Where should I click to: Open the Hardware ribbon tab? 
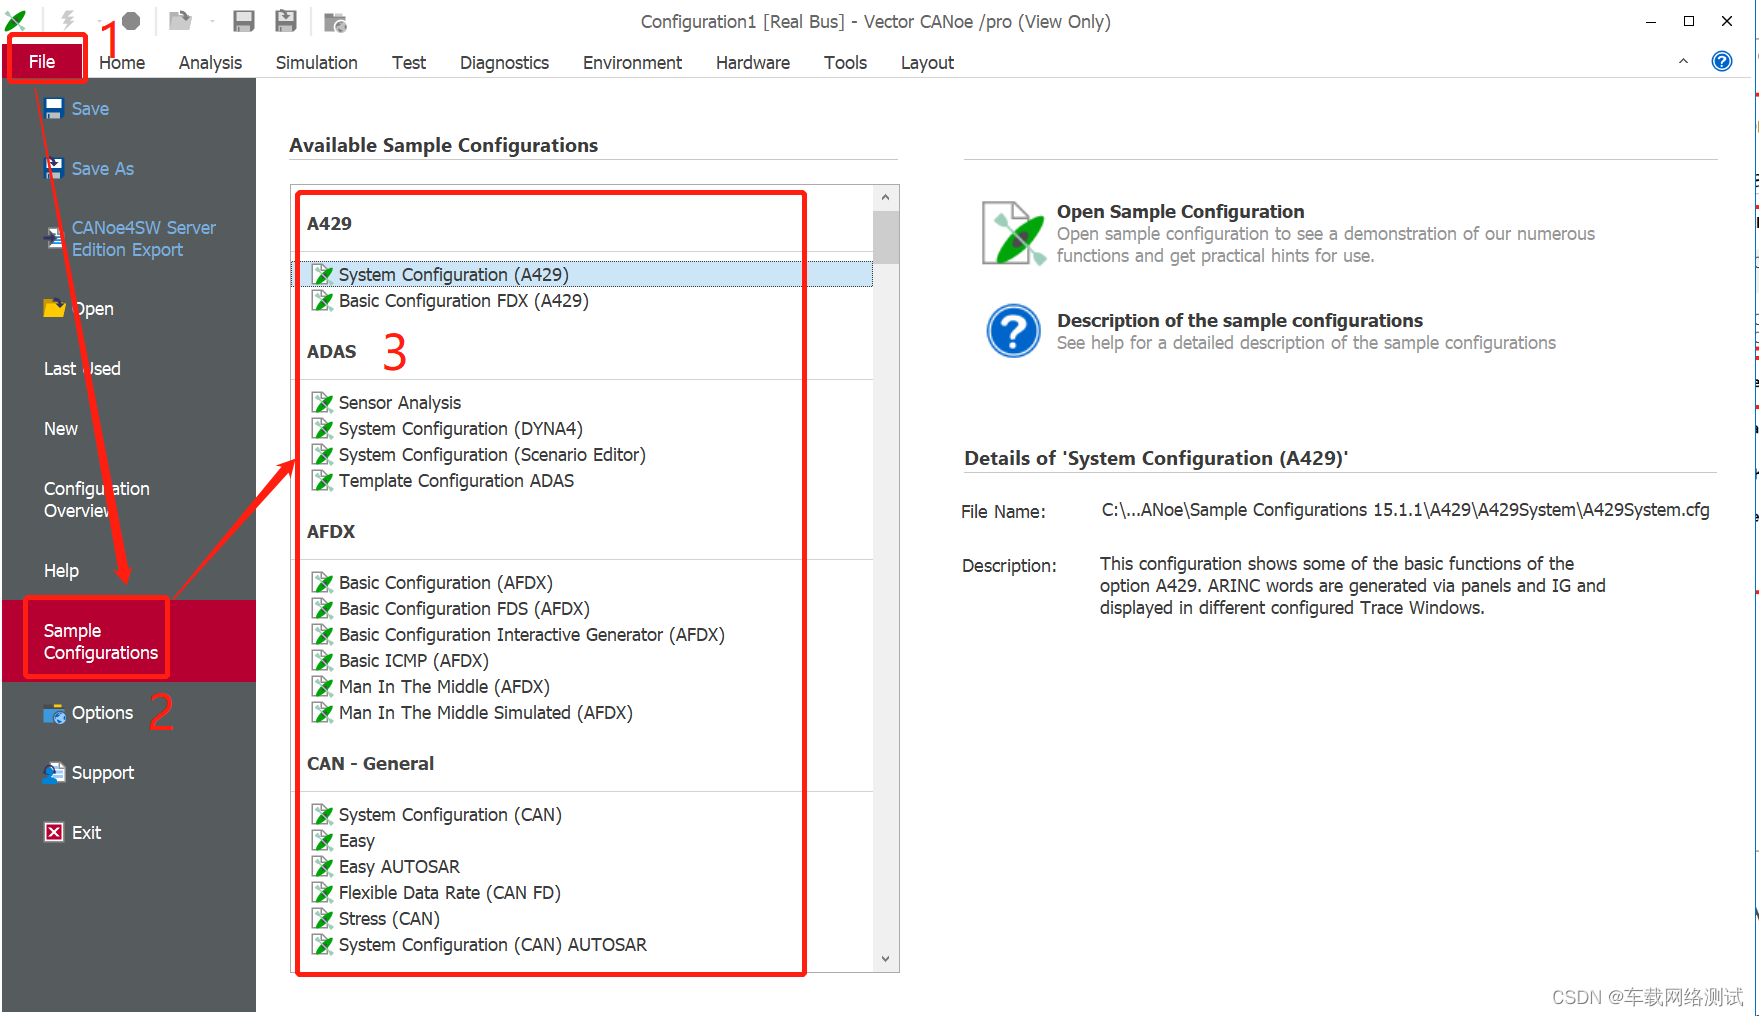coord(753,63)
